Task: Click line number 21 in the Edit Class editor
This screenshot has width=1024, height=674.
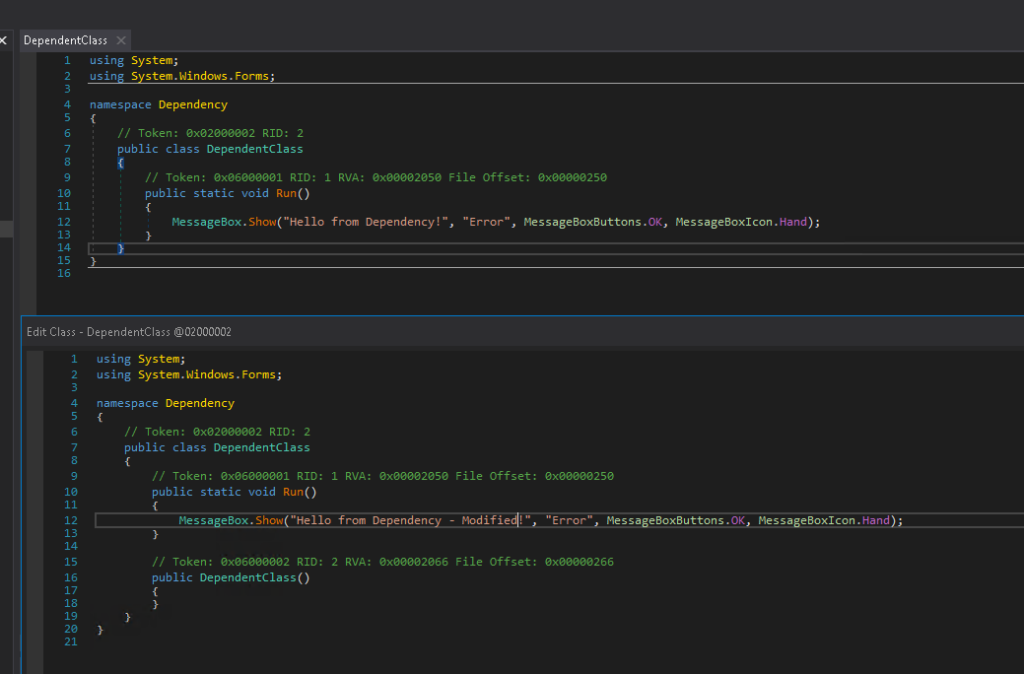Action: 71,641
